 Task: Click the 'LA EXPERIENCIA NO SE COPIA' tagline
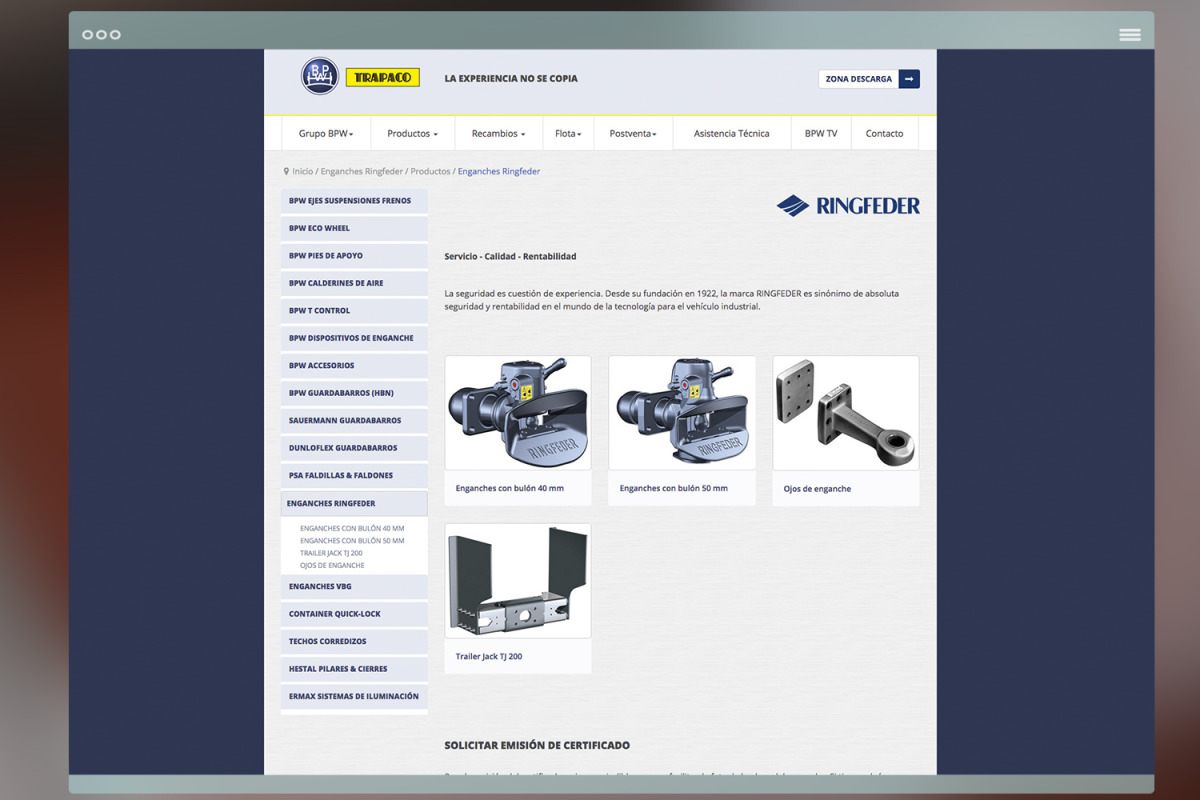coord(511,78)
